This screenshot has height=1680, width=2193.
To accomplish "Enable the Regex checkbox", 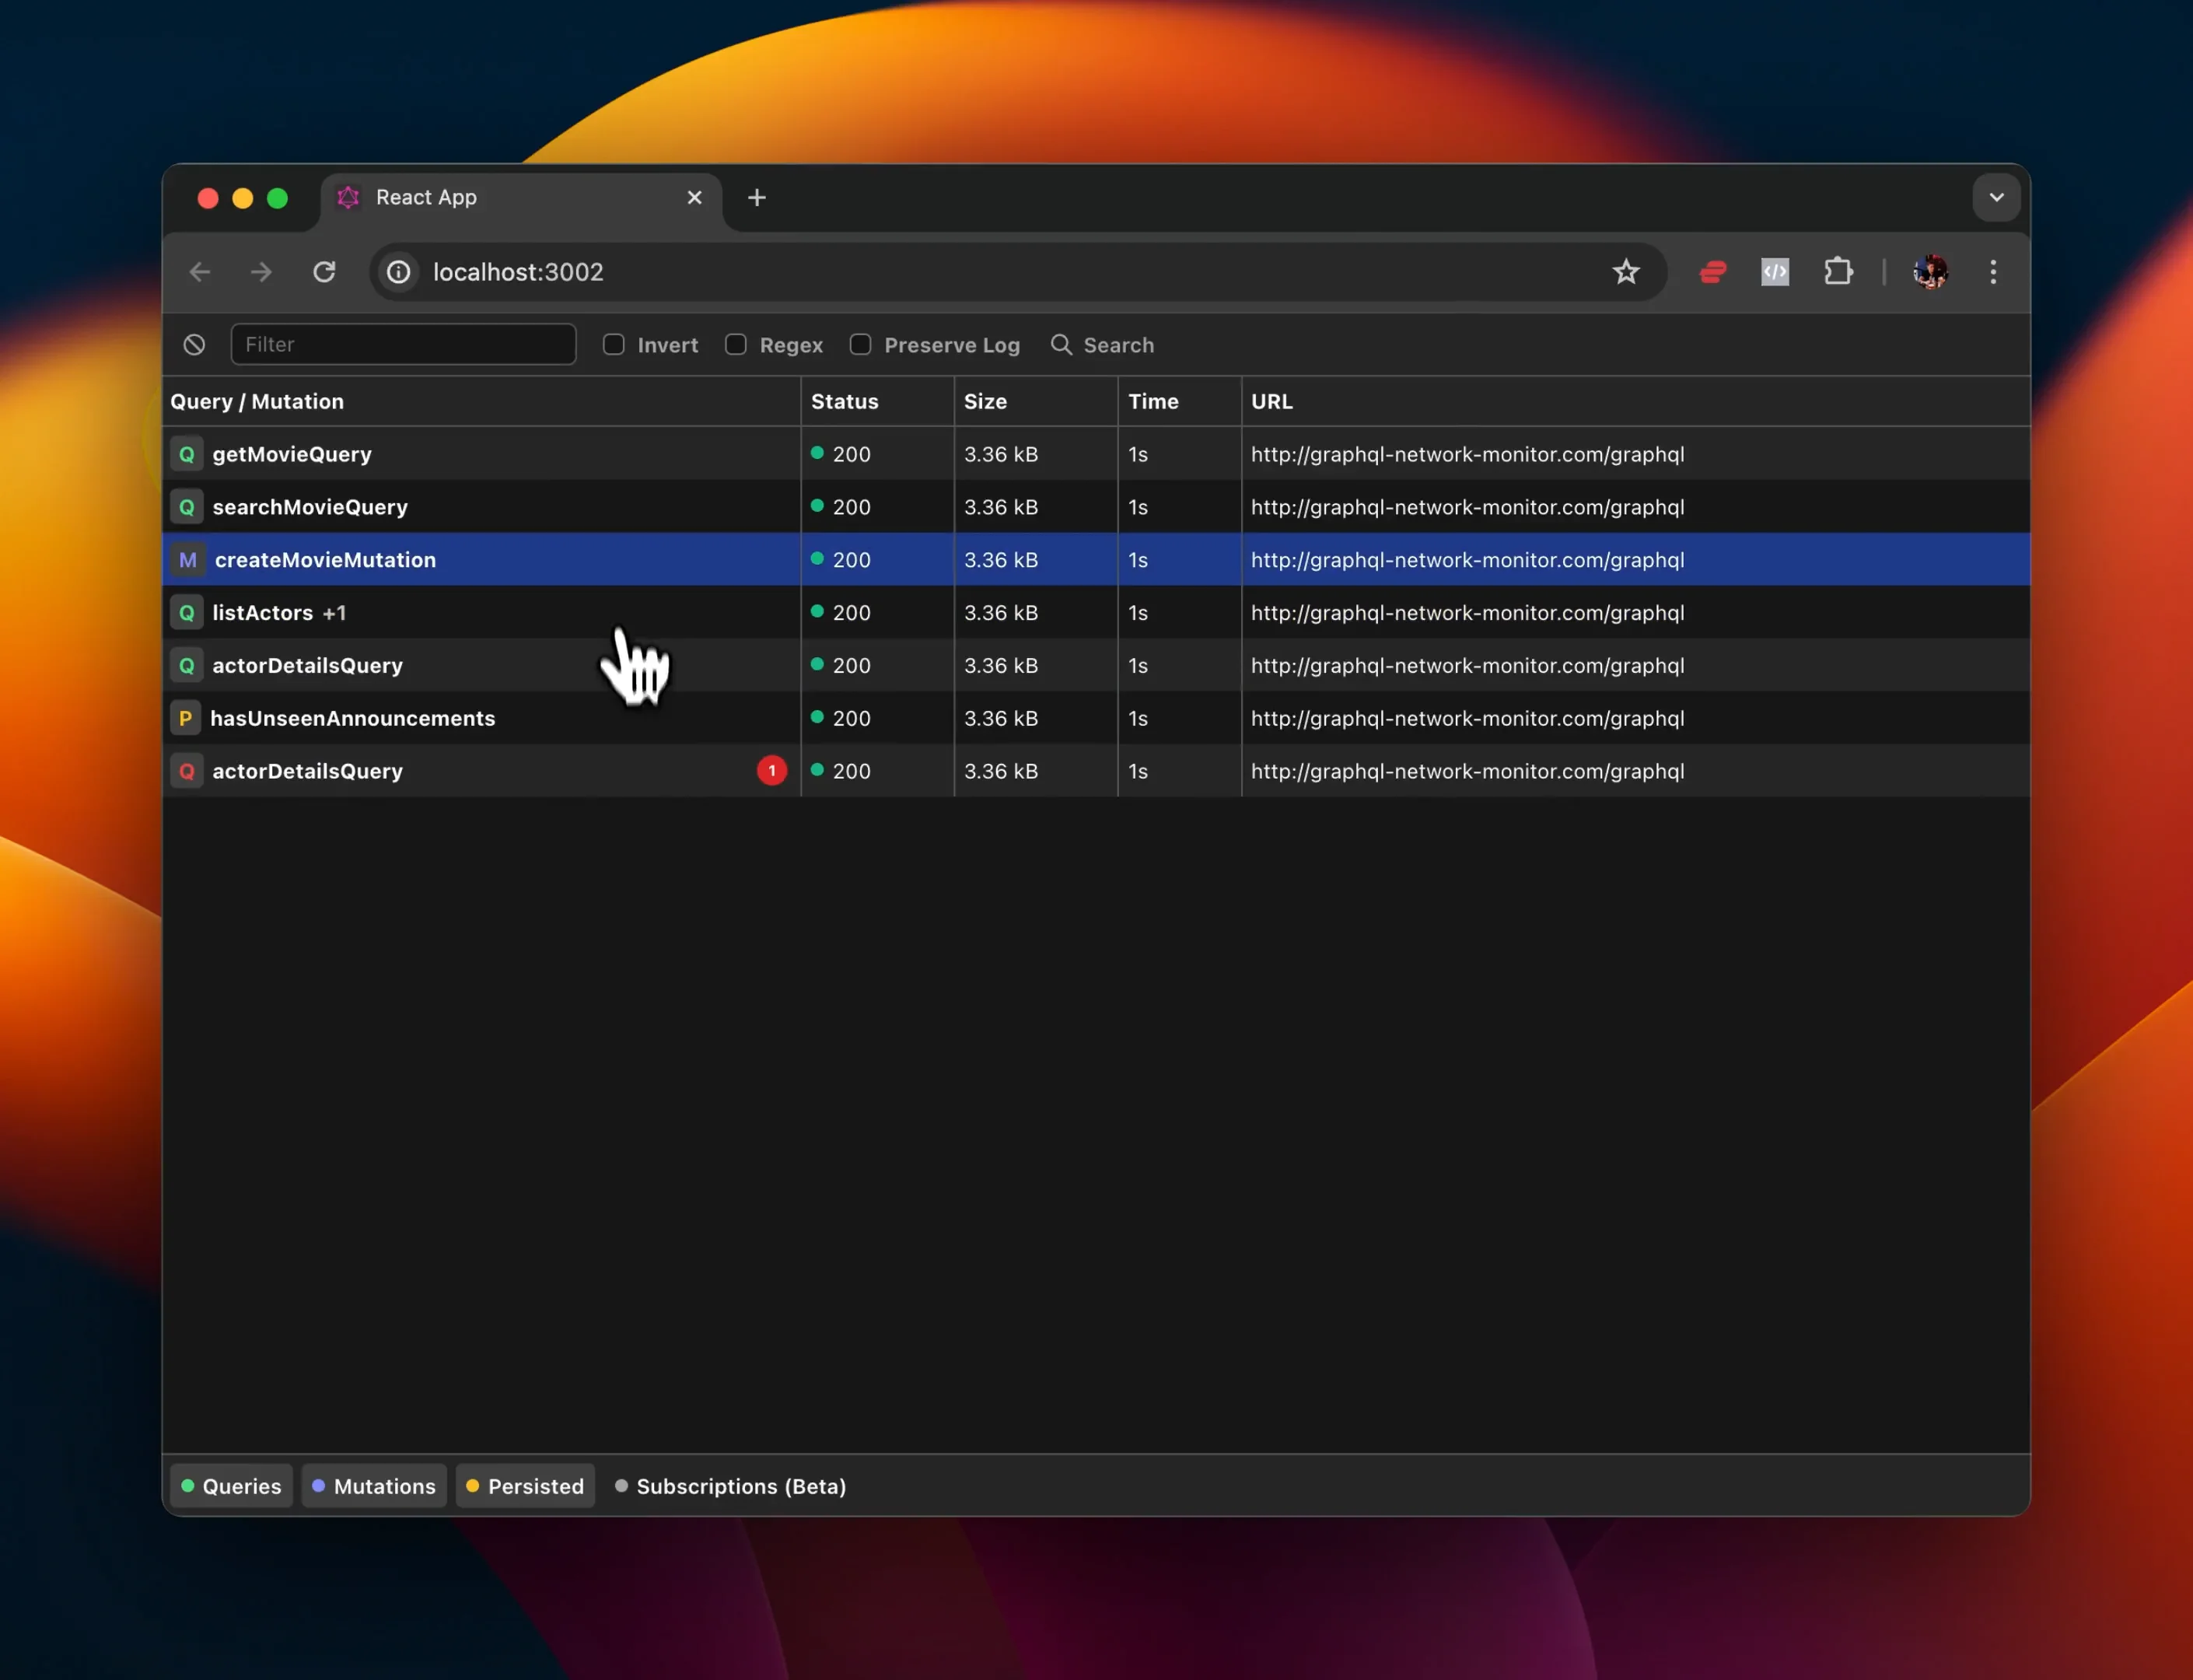I will [x=736, y=345].
